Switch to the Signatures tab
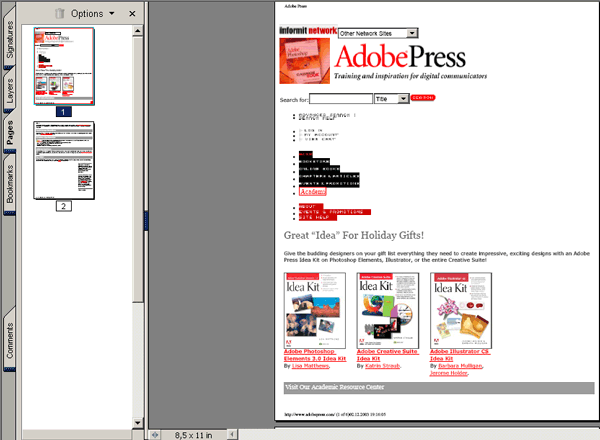 pos(9,39)
